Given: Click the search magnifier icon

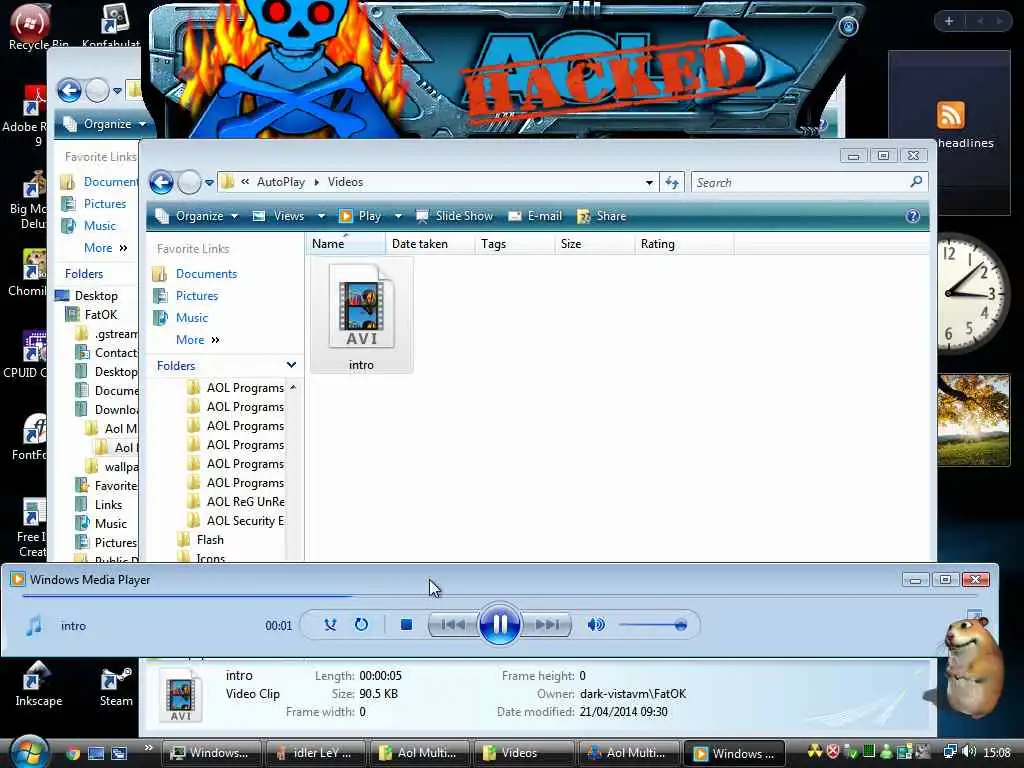Looking at the screenshot, I should 916,182.
